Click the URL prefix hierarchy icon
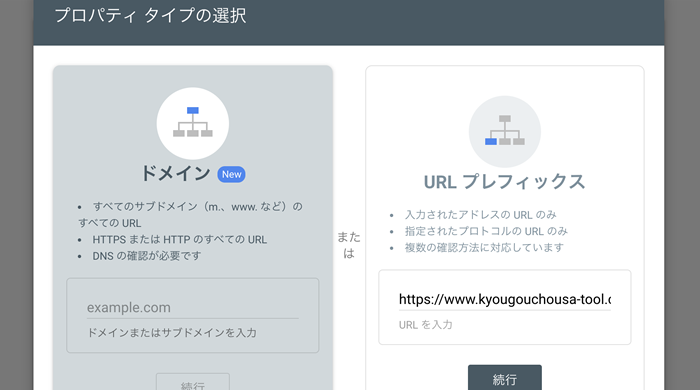Image resolution: width=700 pixels, height=390 pixels. [x=505, y=132]
